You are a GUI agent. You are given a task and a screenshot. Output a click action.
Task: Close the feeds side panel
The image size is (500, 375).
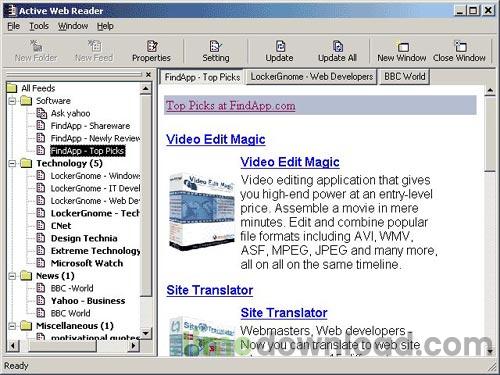[x=148, y=75]
